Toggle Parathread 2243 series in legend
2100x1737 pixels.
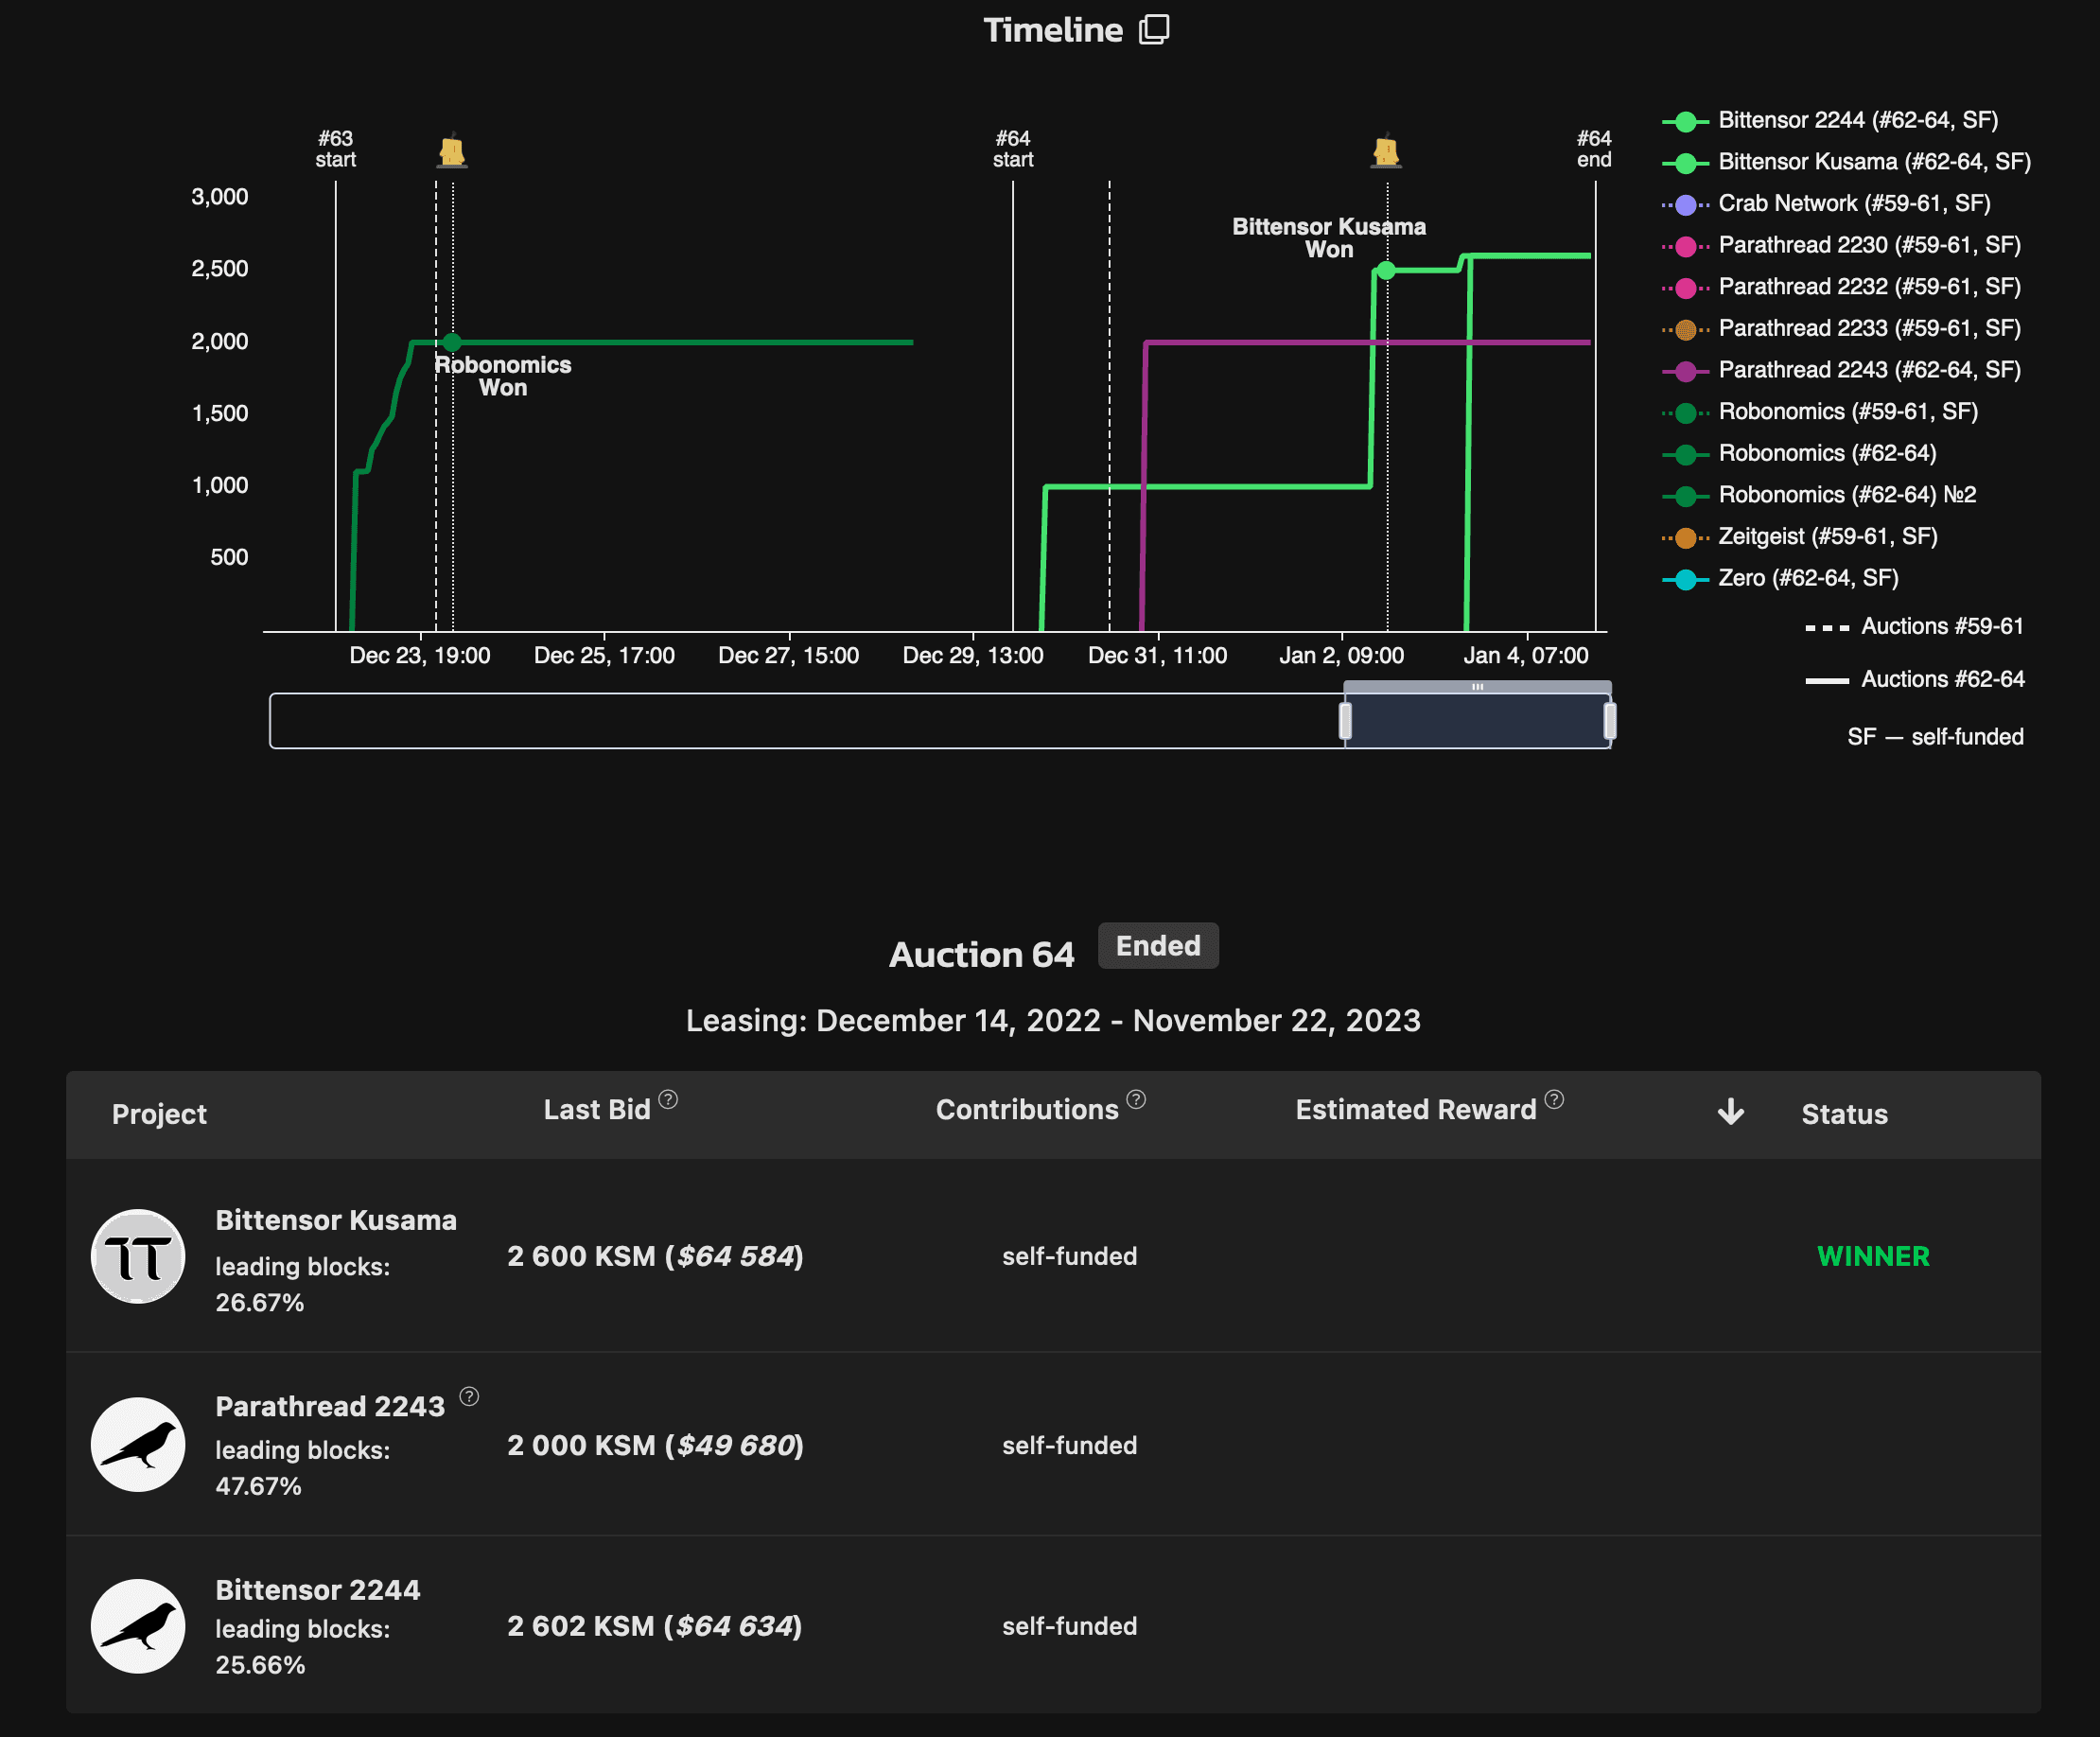coord(1841,370)
